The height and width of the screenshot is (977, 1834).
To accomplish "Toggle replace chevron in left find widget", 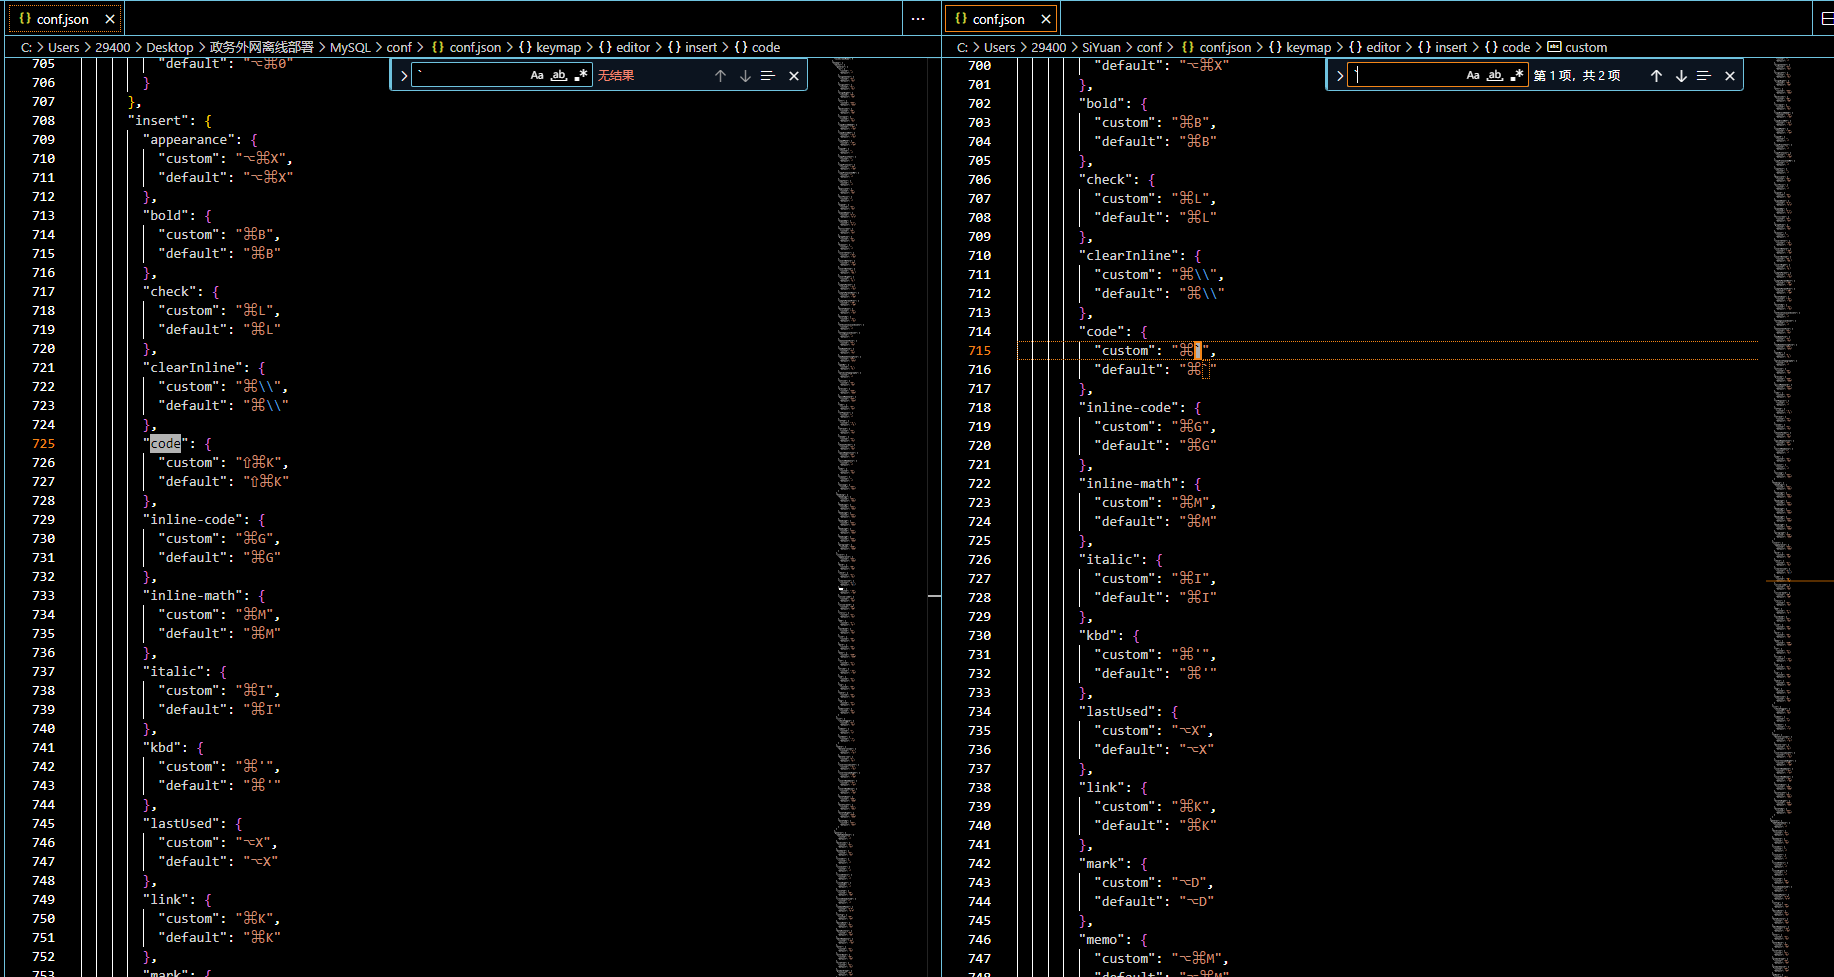I will (404, 76).
